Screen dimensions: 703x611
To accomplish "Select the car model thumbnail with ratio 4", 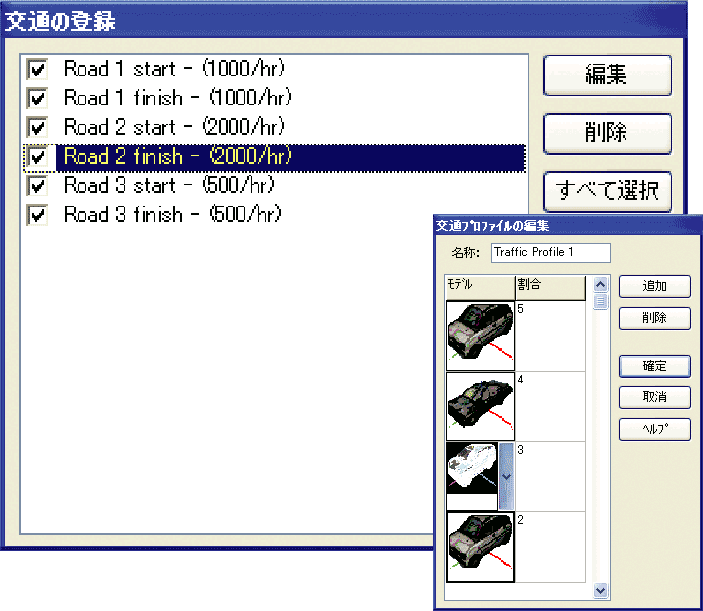I will tap(480, 406).
